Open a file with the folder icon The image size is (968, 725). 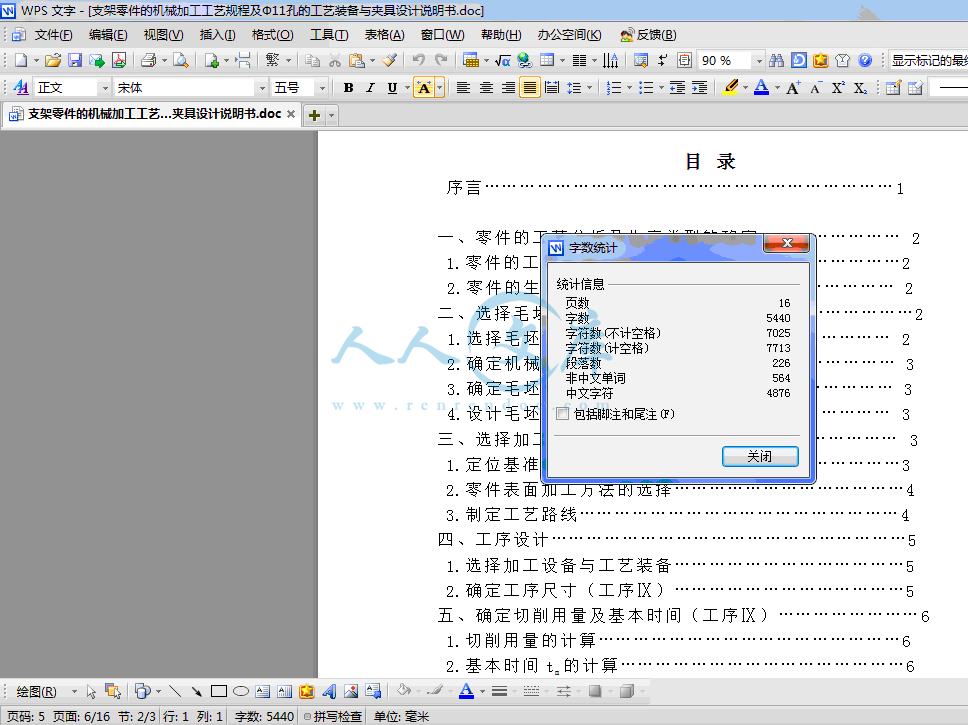point(53,60)
